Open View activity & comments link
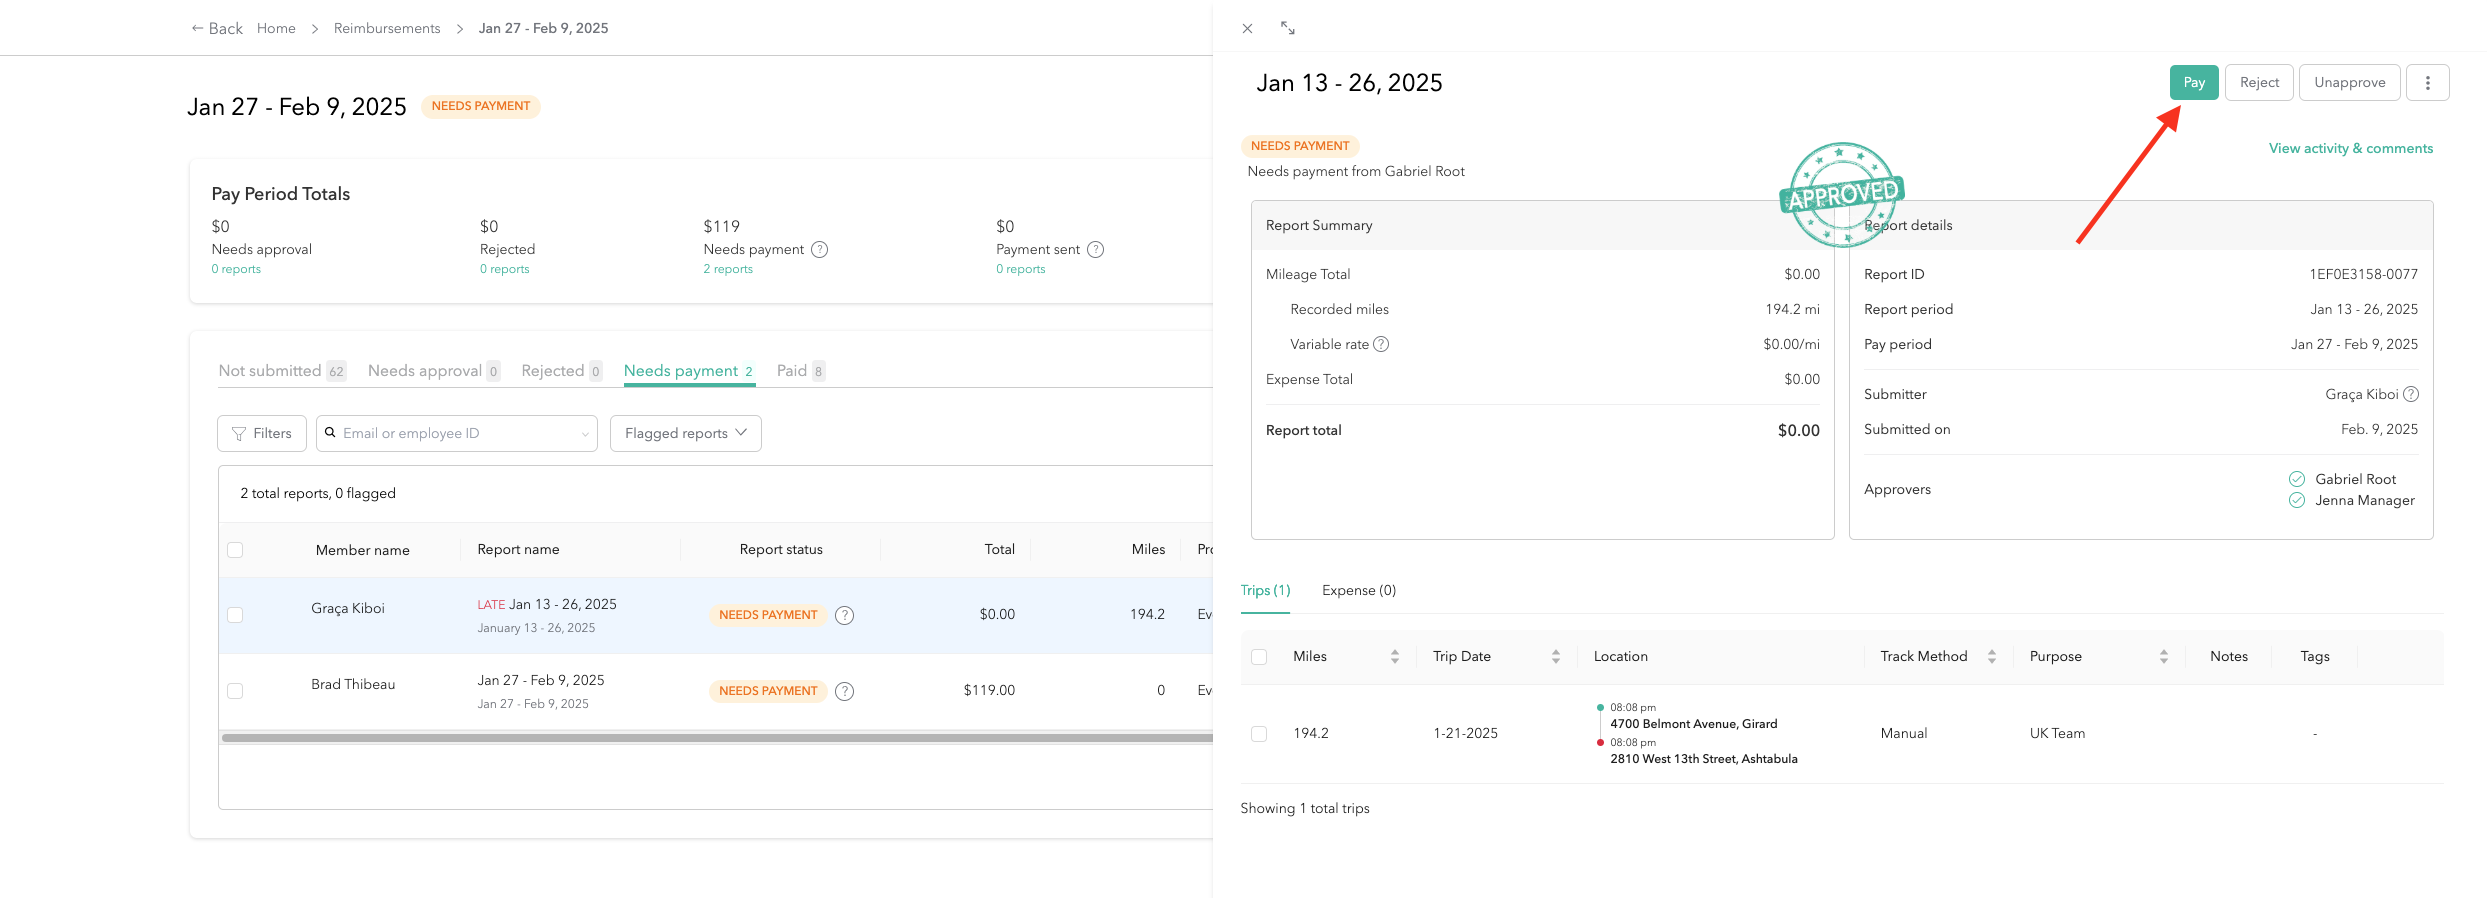Screen dimensions: 2487x898 point(2350,148)
